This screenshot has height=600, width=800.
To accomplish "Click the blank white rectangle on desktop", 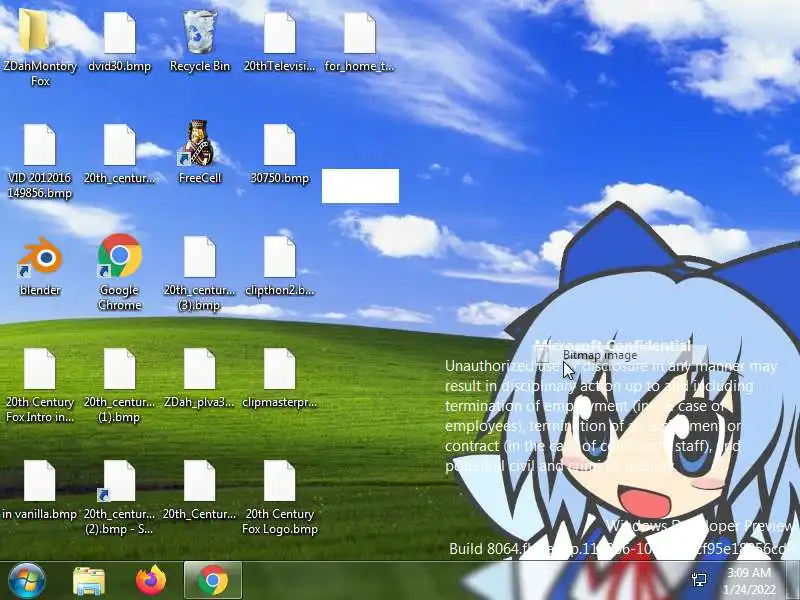I will pos(360,186).
